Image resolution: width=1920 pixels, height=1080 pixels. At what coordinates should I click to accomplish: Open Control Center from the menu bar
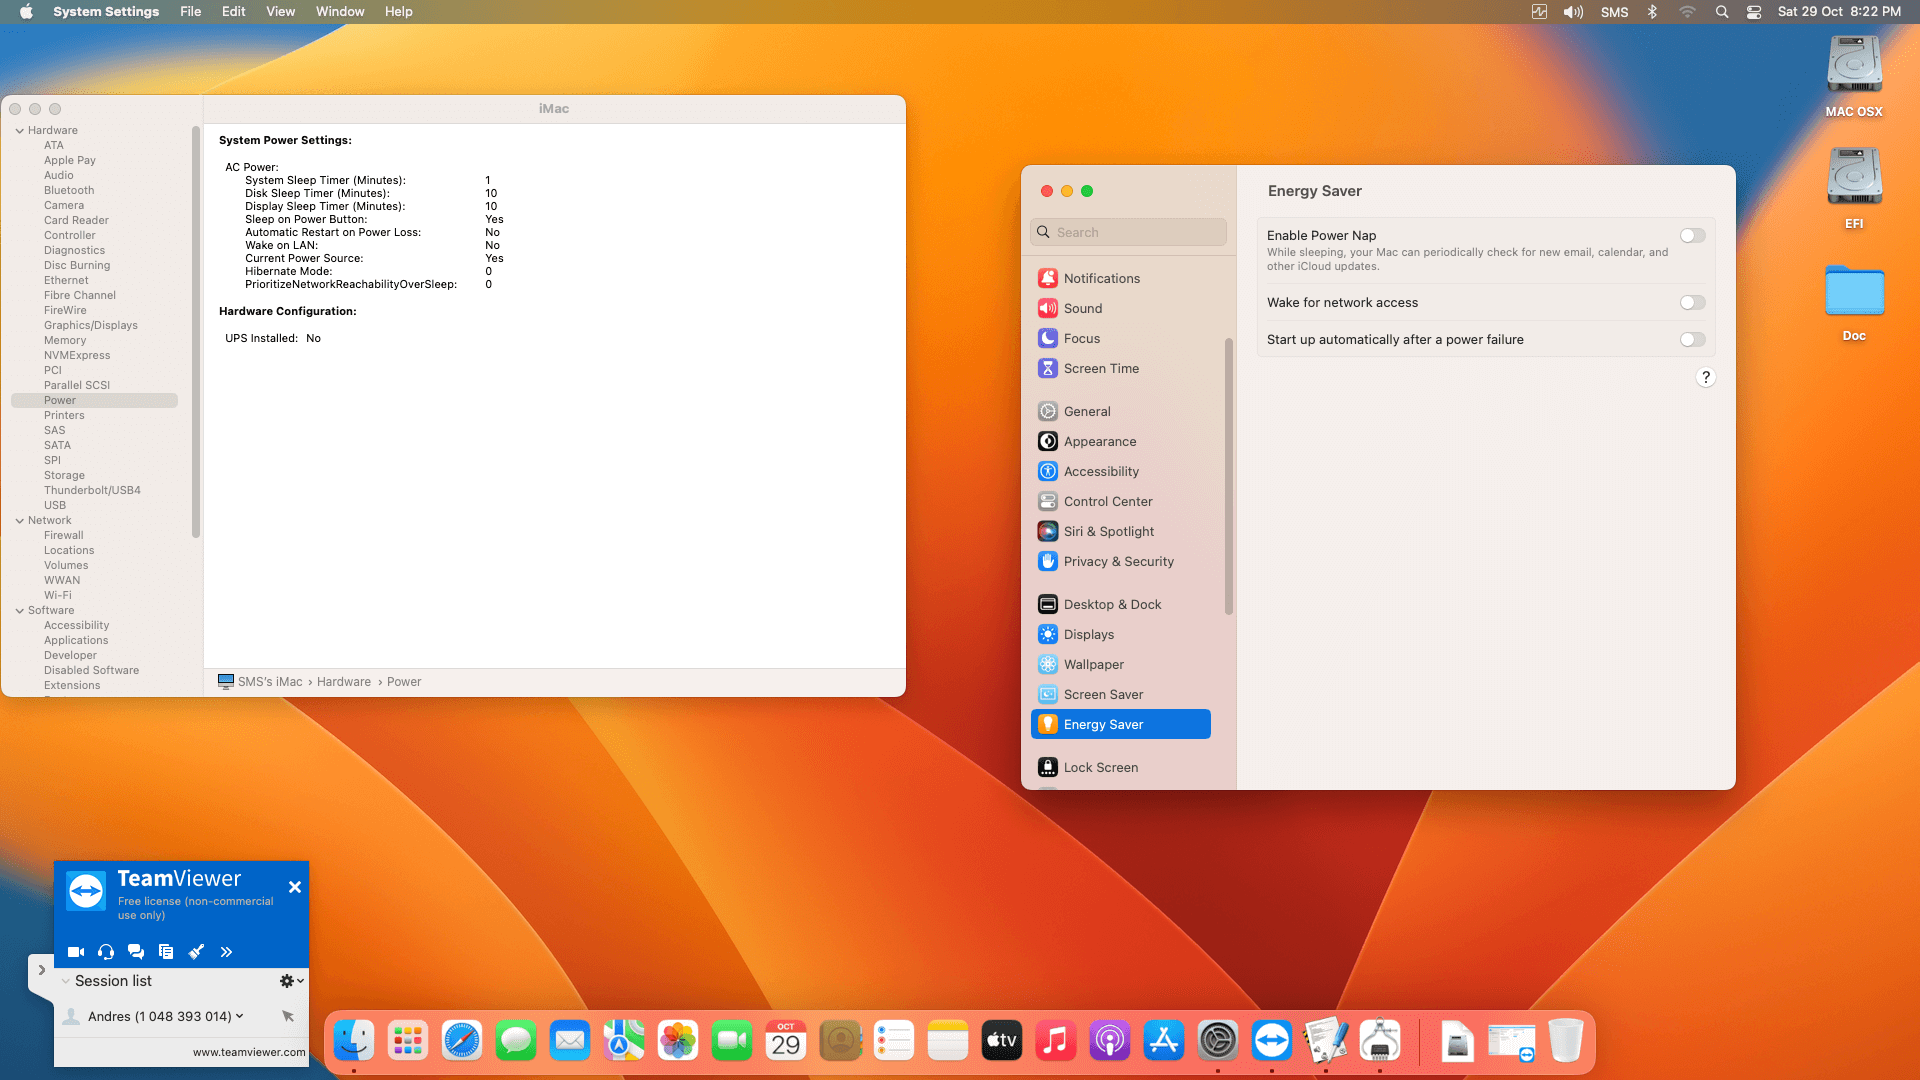[1754, 12]
